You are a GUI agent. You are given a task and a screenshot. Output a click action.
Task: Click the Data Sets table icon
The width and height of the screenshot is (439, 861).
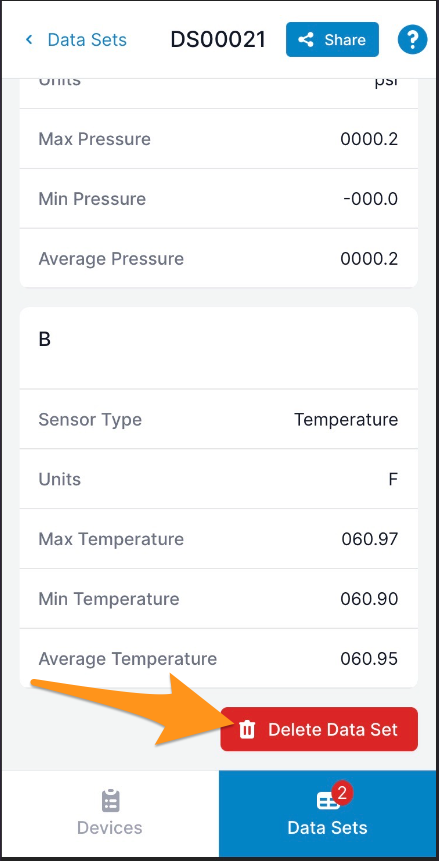point(328,802)
